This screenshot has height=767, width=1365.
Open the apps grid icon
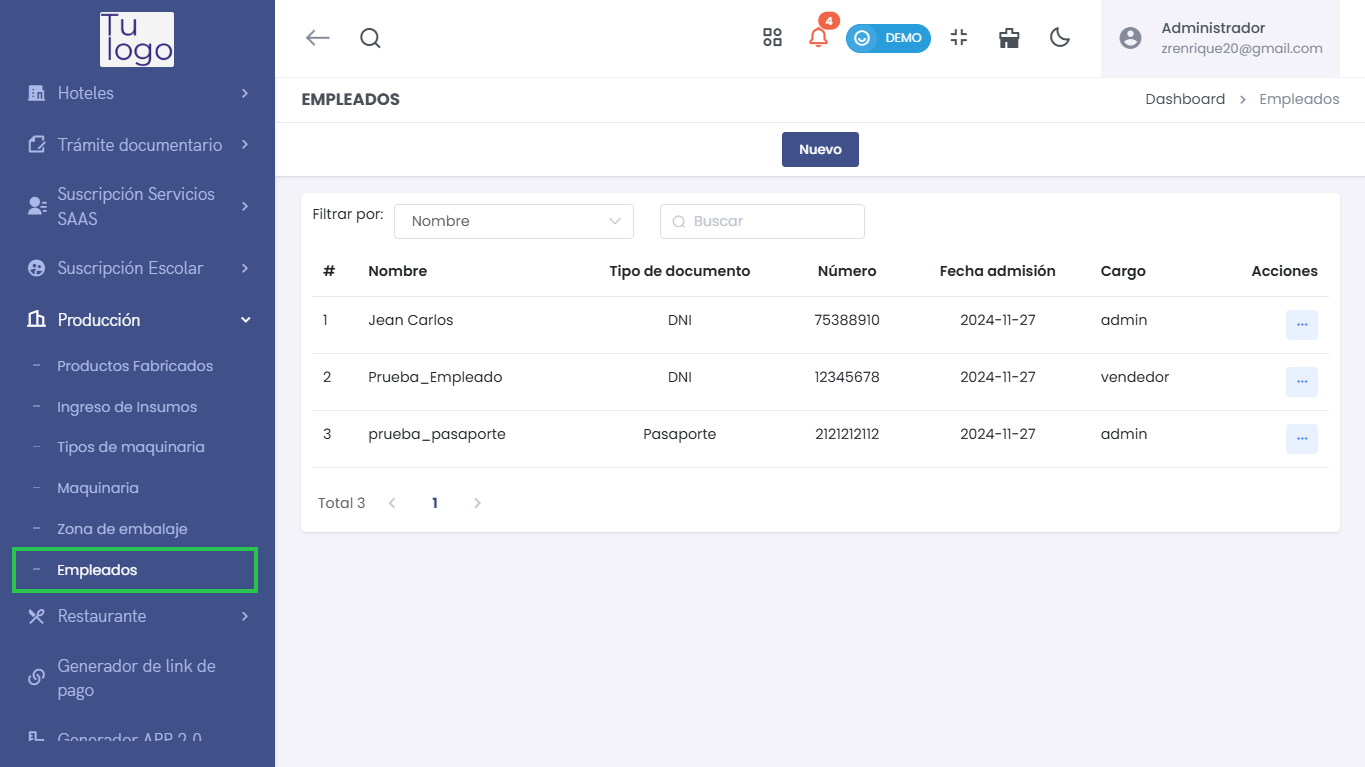tap(772, 38)
